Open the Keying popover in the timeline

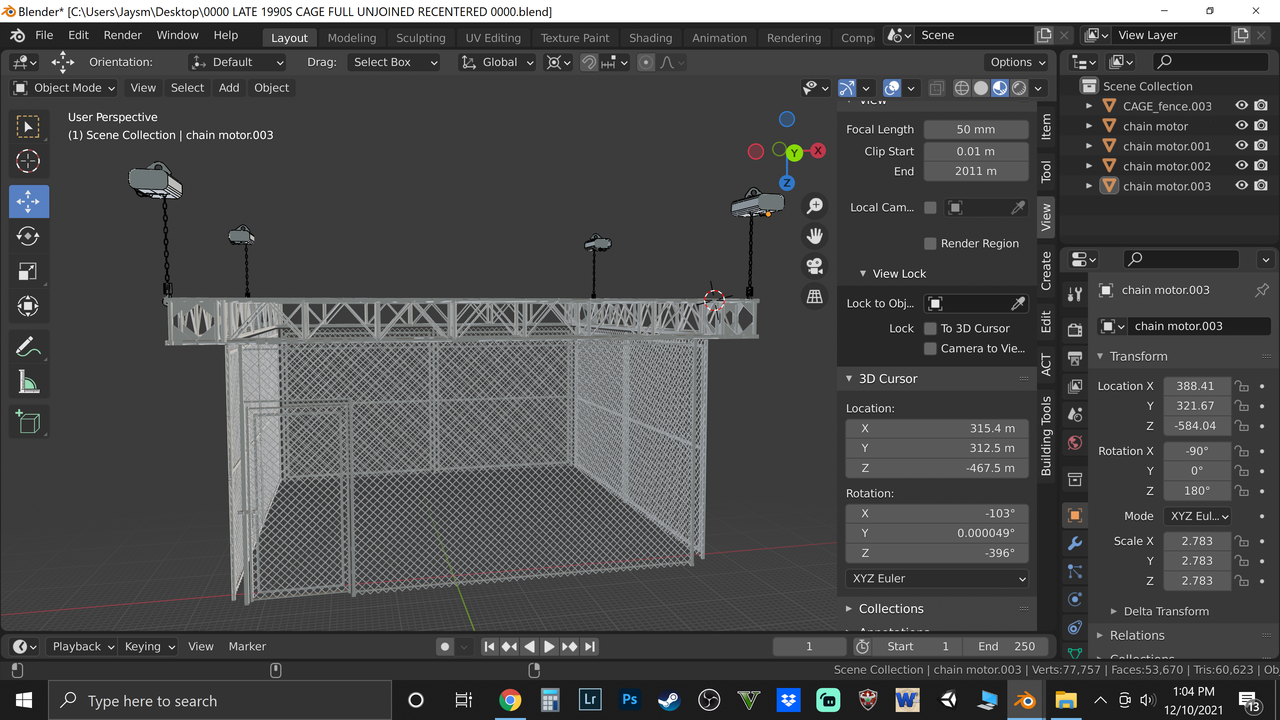point(147,647)
